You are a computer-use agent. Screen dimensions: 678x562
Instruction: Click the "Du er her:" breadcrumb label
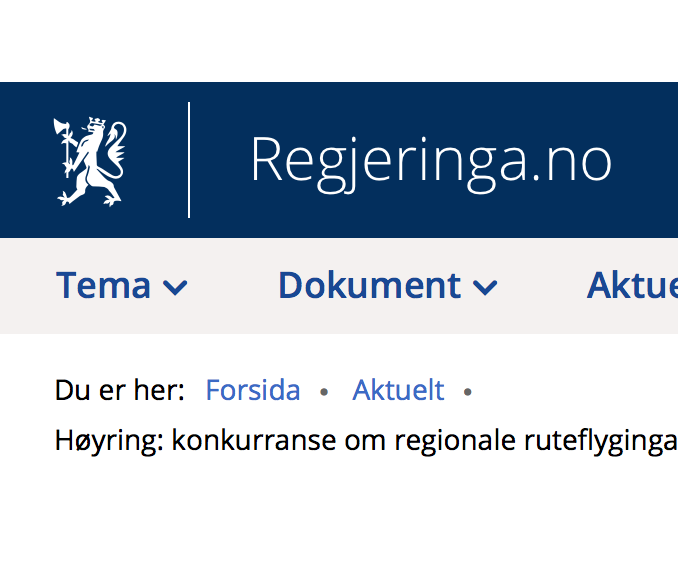[120, 390]
